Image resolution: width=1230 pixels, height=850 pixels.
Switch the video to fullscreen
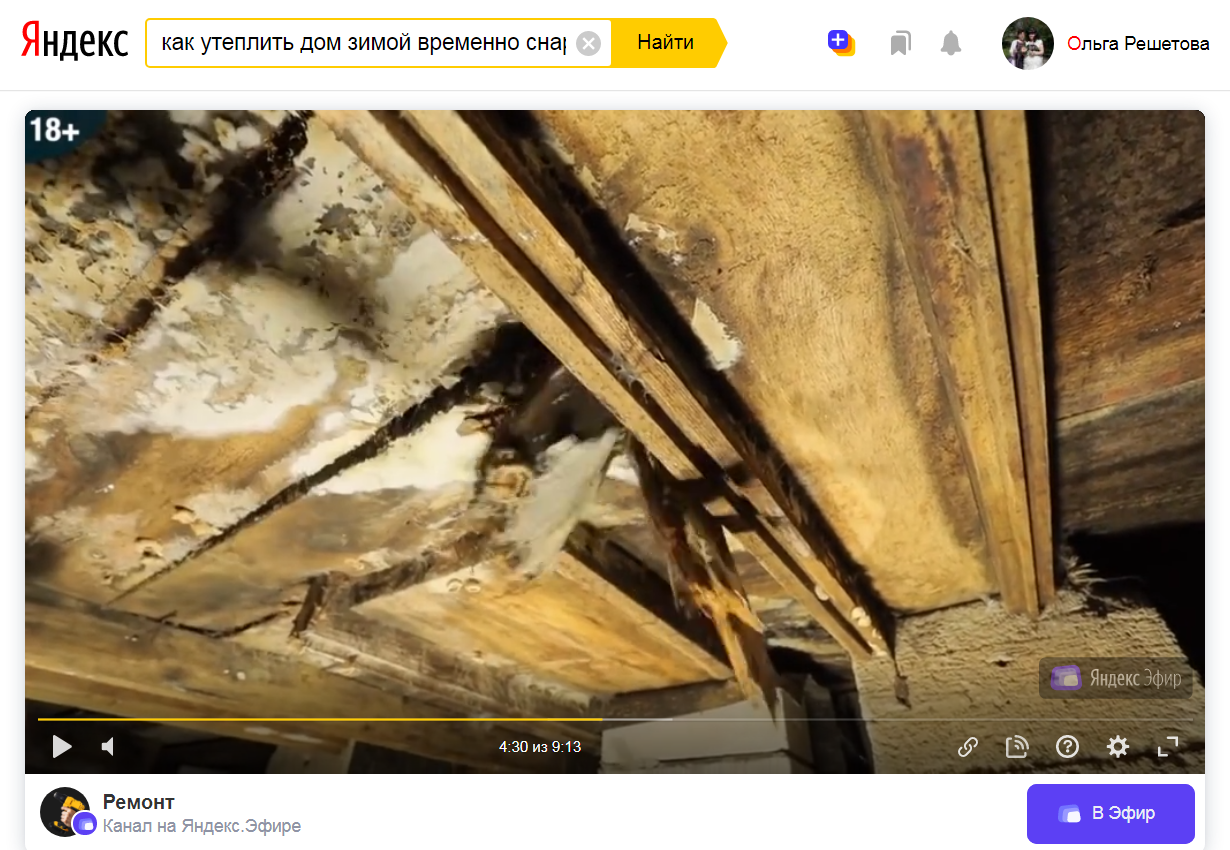click(x=1168, y=747)
